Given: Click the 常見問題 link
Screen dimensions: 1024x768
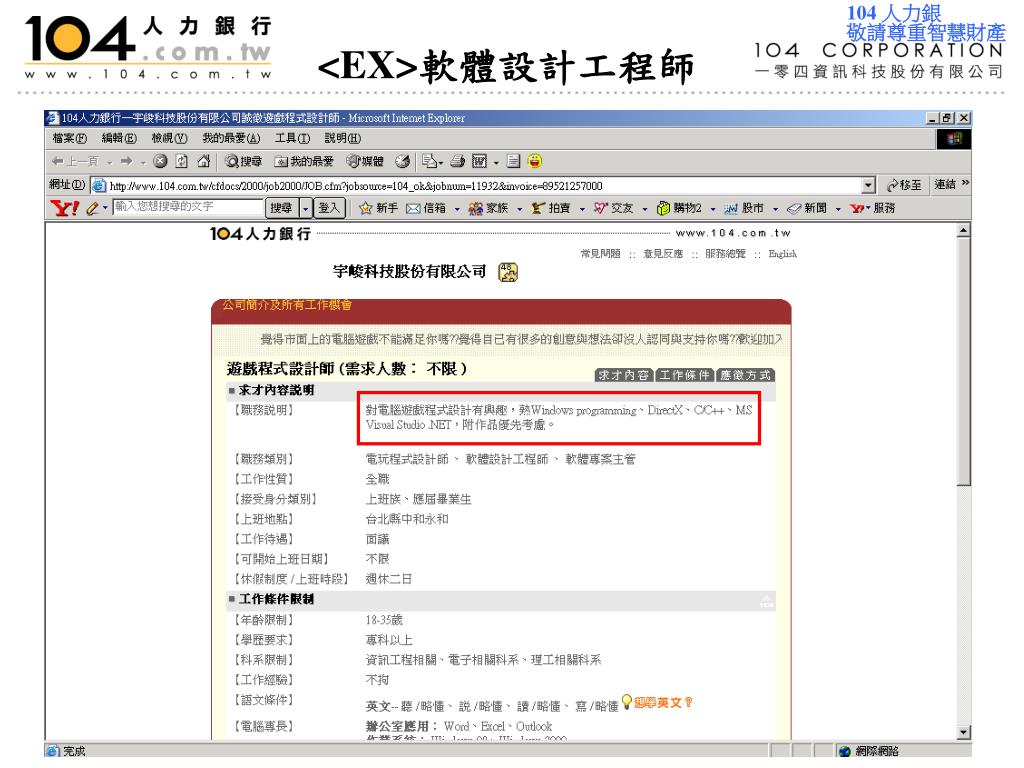Looking at the screenshot, I should pyautogui.click(x=600, y=253).
